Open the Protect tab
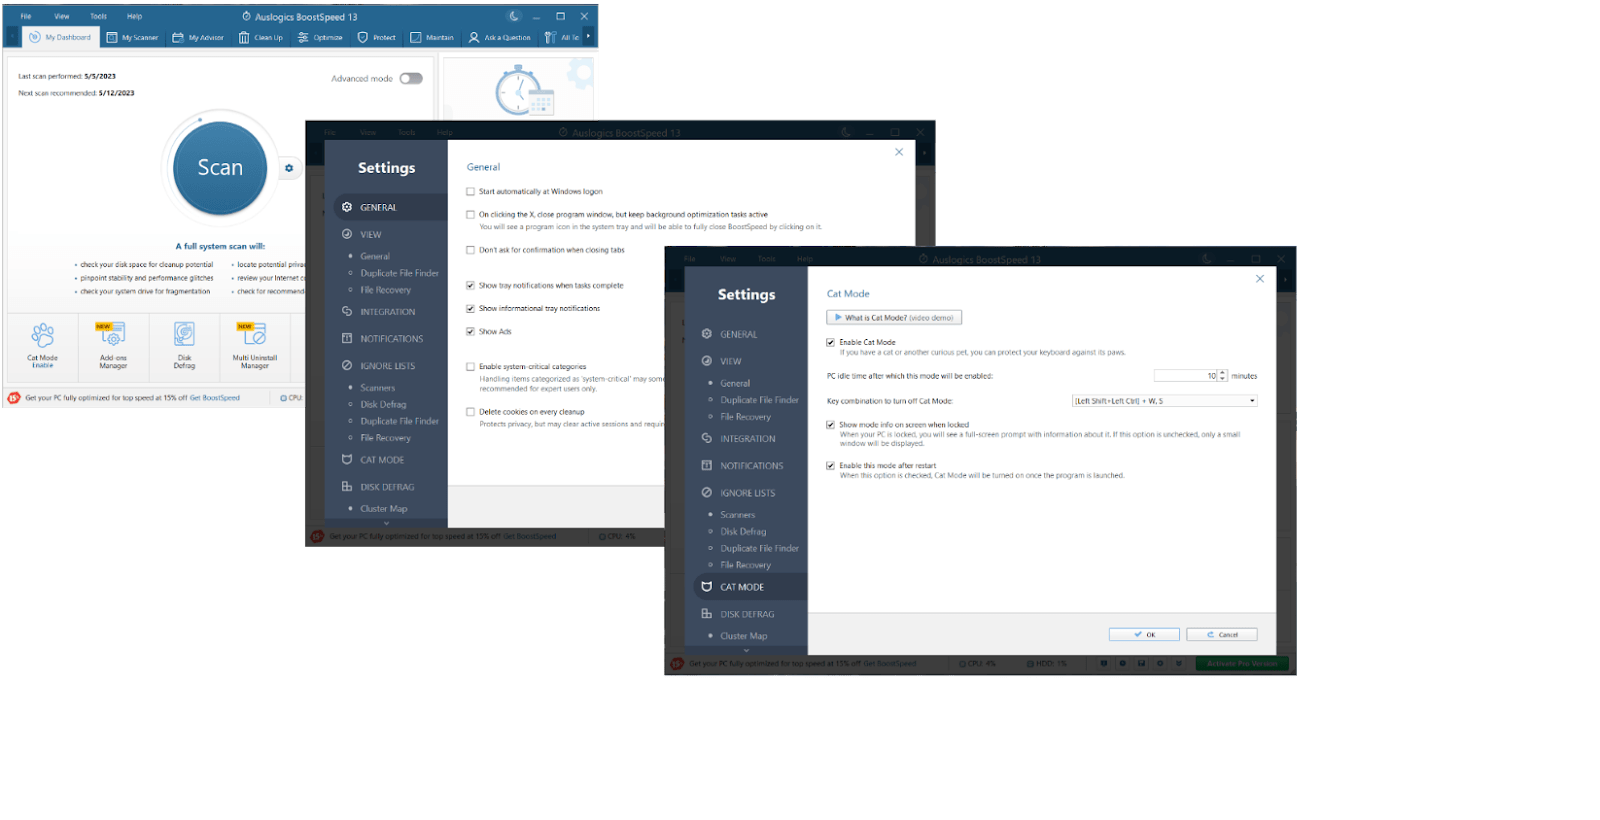The height and width of the screenshot is (820, 1600). pyautogui.click(x=377, y=37)
